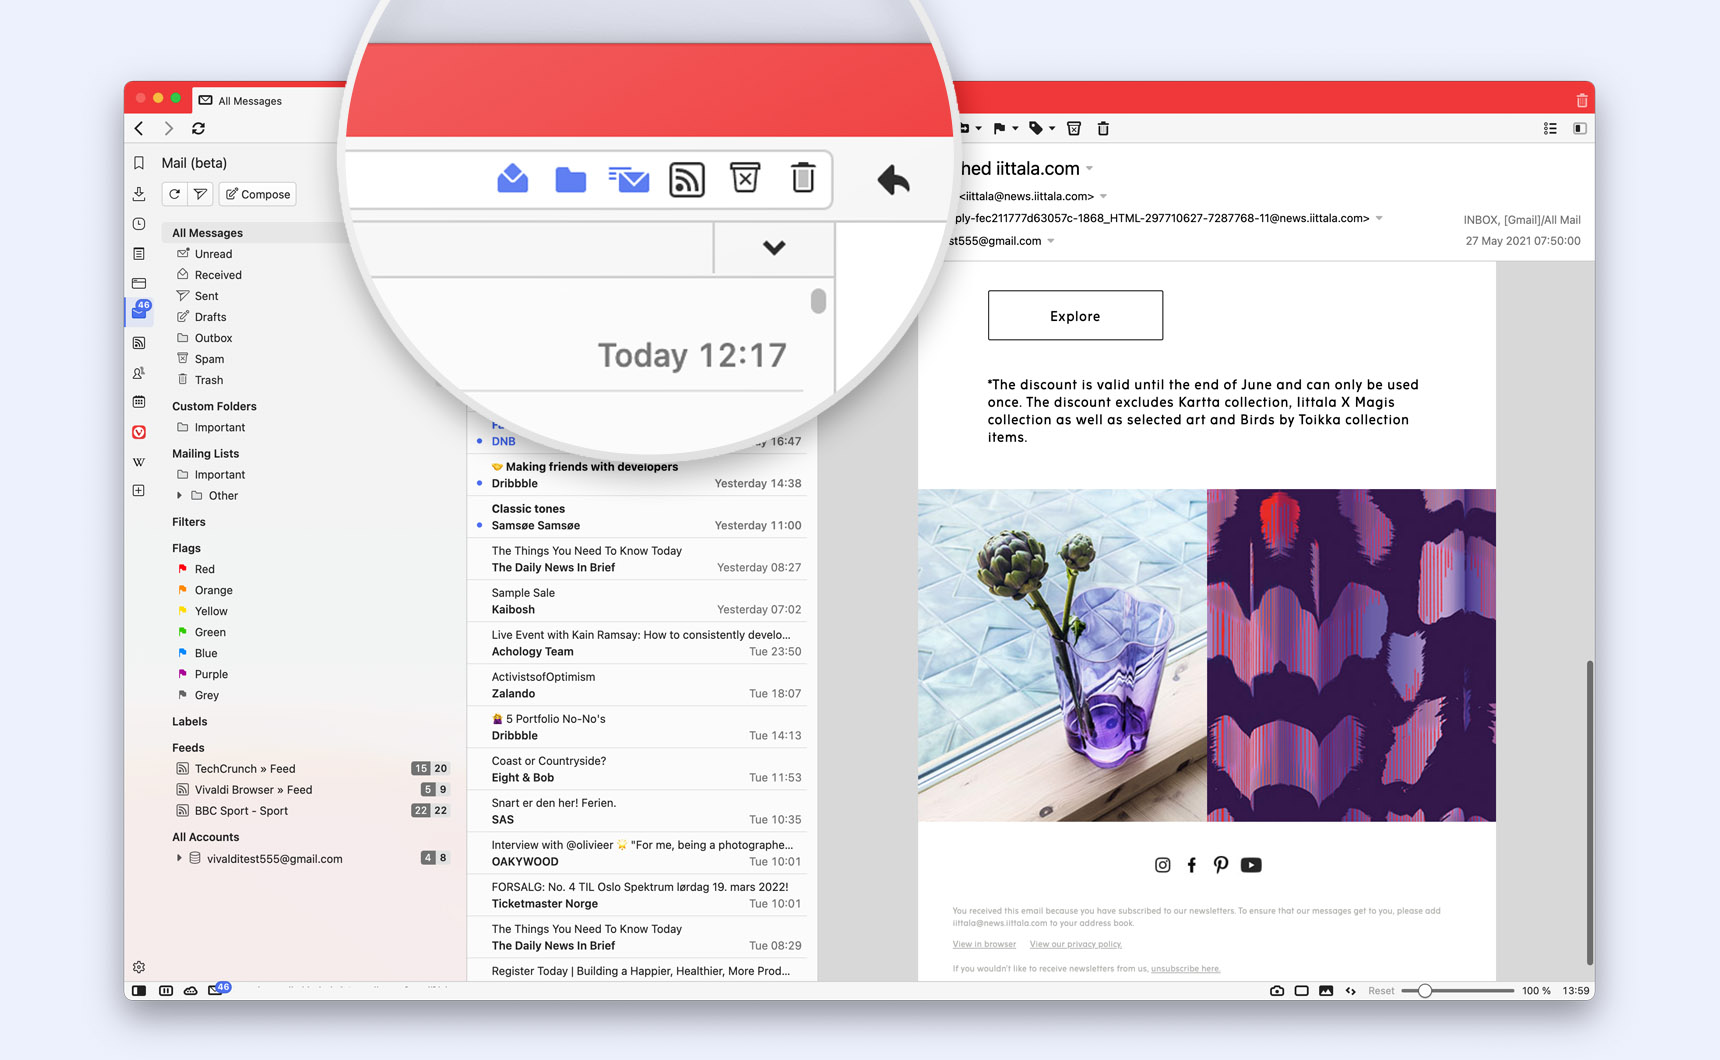1720x1060 pixels.
Task: Select the Unread folder
Action: [x=213, y=254]
